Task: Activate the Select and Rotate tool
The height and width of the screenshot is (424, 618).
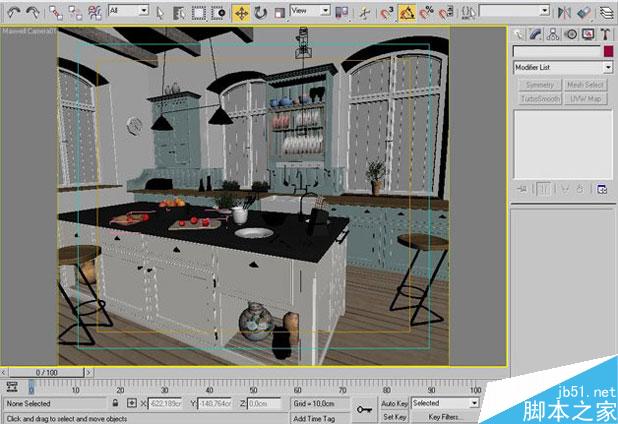Action: [260, 13]
